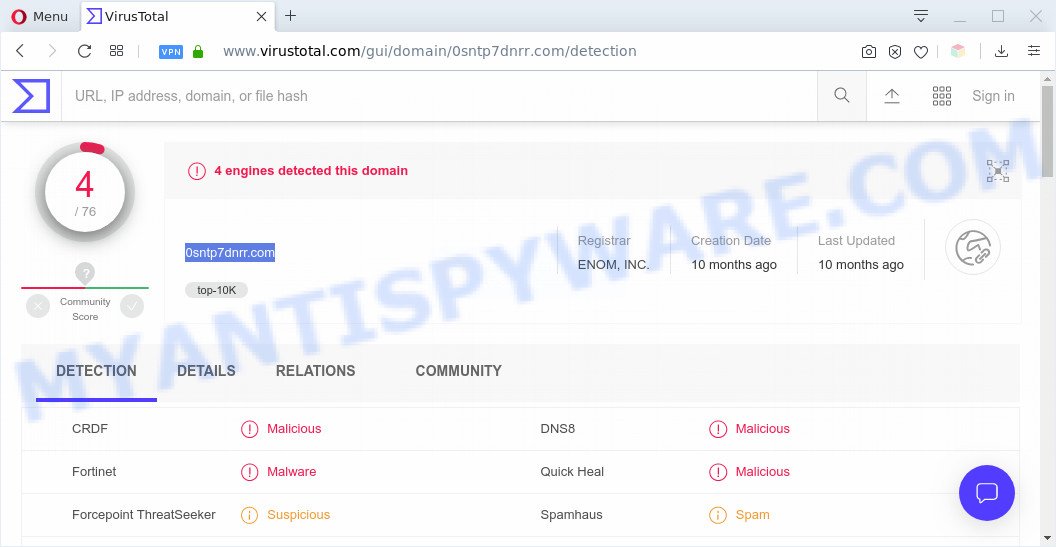The height and width of the screenshot is (547, 1056).
Task: Go back to previous page
Action: tap(20, 51)
